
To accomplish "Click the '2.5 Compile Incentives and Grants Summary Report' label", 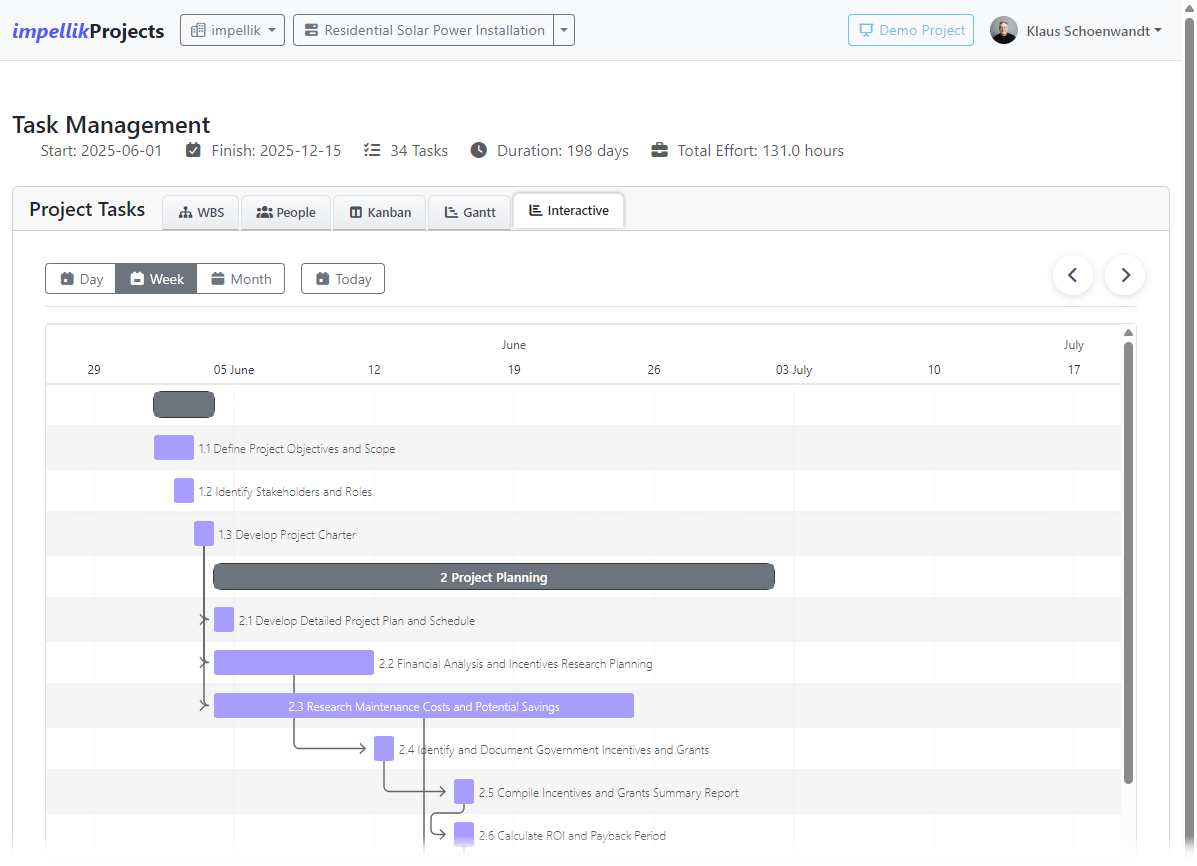I will 608,793.
